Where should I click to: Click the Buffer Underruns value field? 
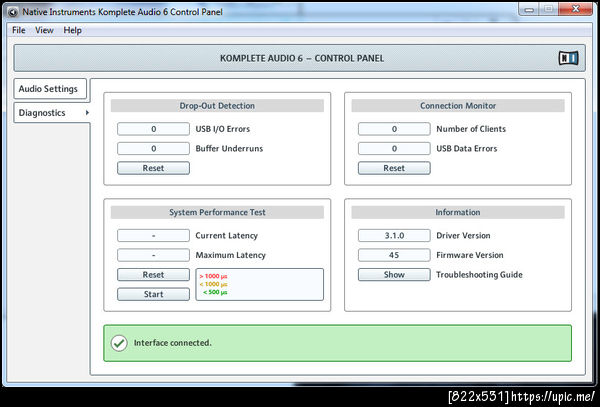[153, 148]
